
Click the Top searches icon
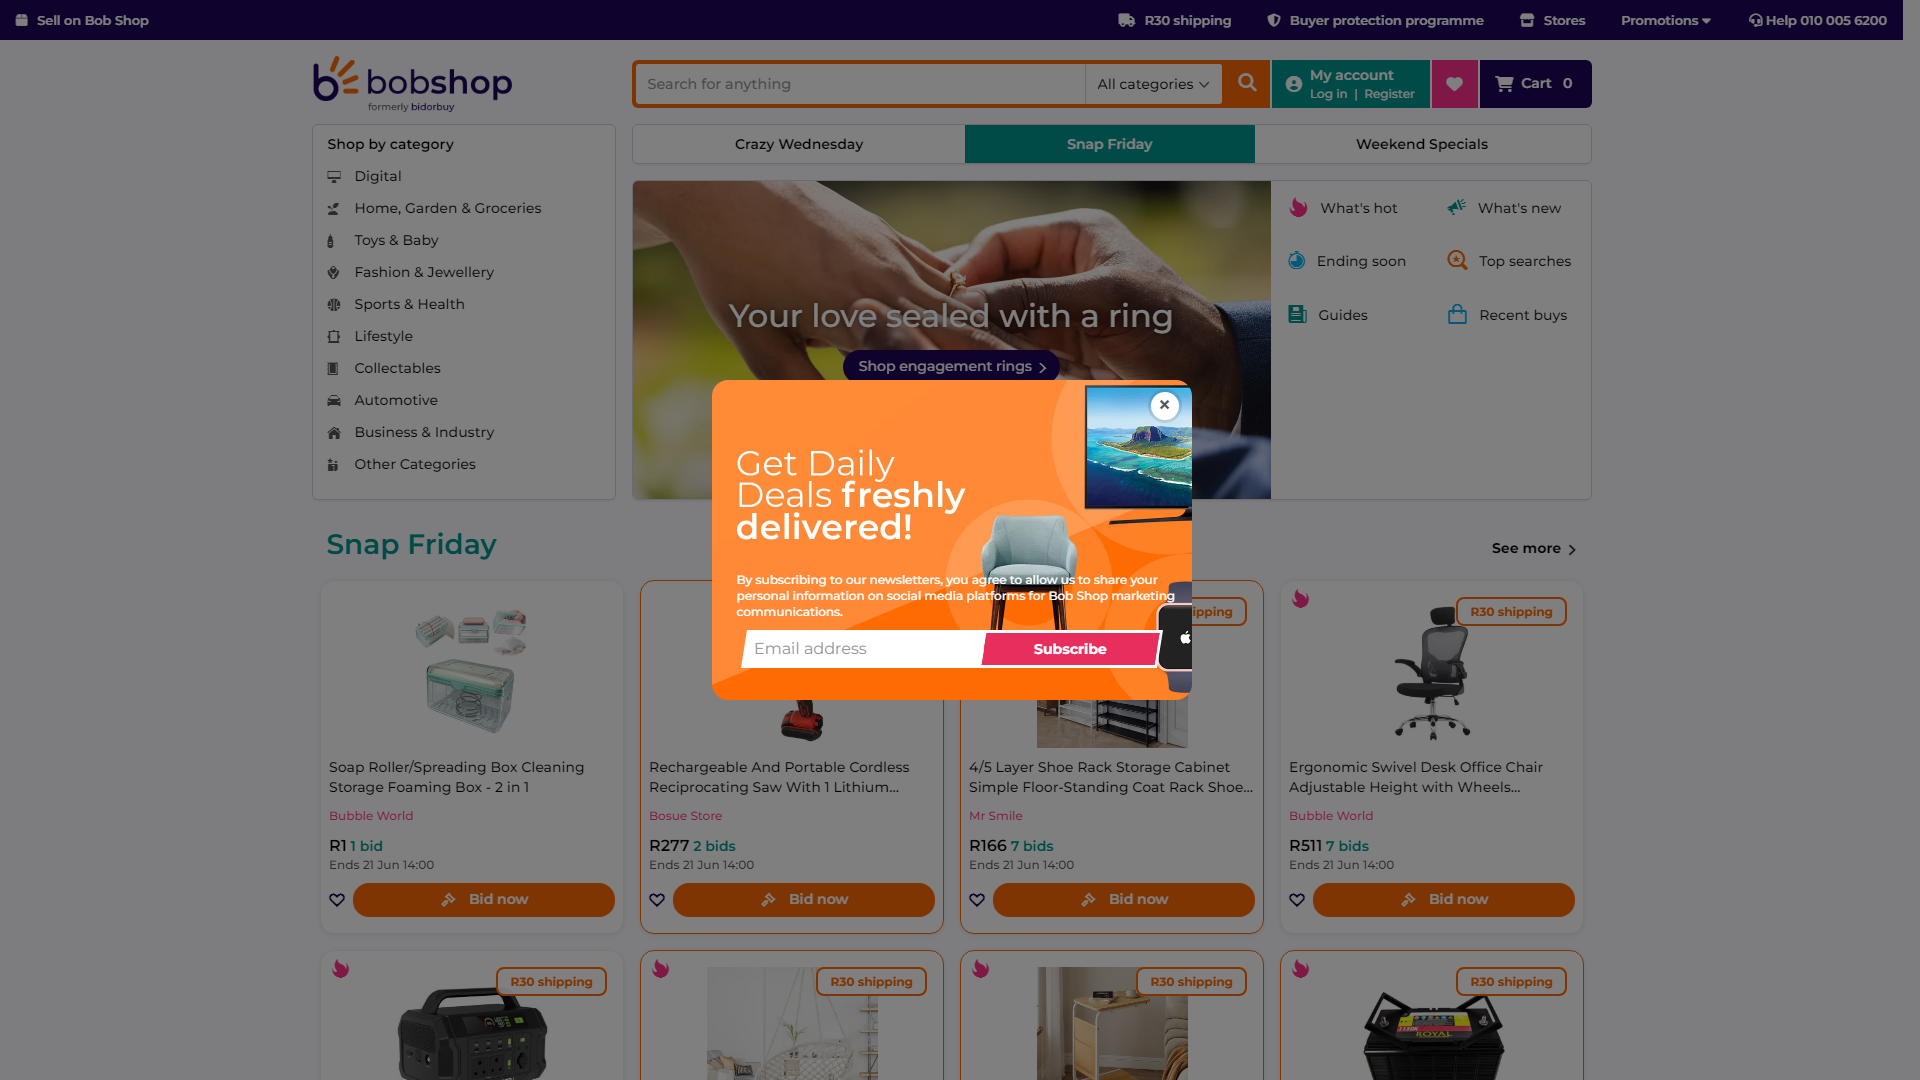[1458, 261]
